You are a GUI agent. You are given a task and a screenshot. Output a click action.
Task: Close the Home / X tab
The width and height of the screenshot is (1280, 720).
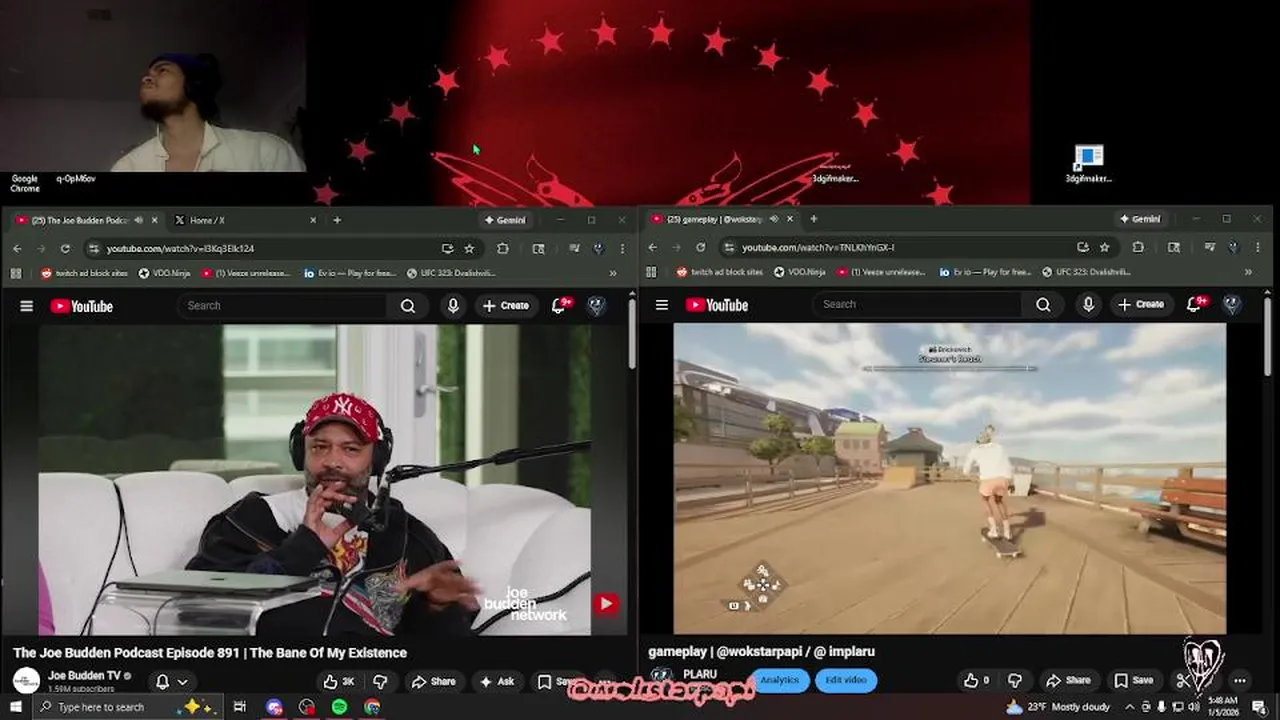(x=312, y=220)
